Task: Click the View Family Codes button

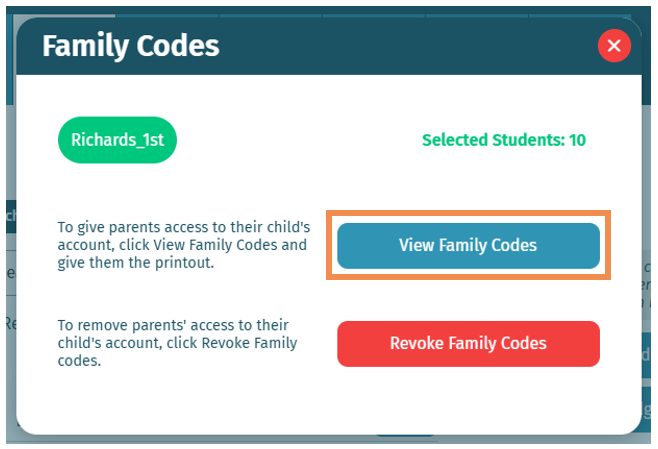Action: coord(468,245)
